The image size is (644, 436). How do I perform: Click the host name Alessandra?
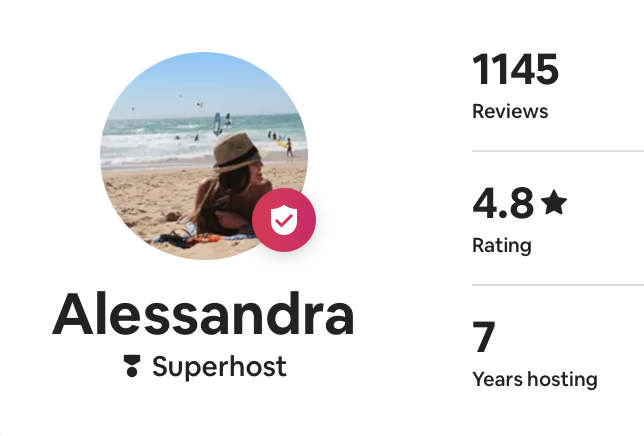click(203, 314)
